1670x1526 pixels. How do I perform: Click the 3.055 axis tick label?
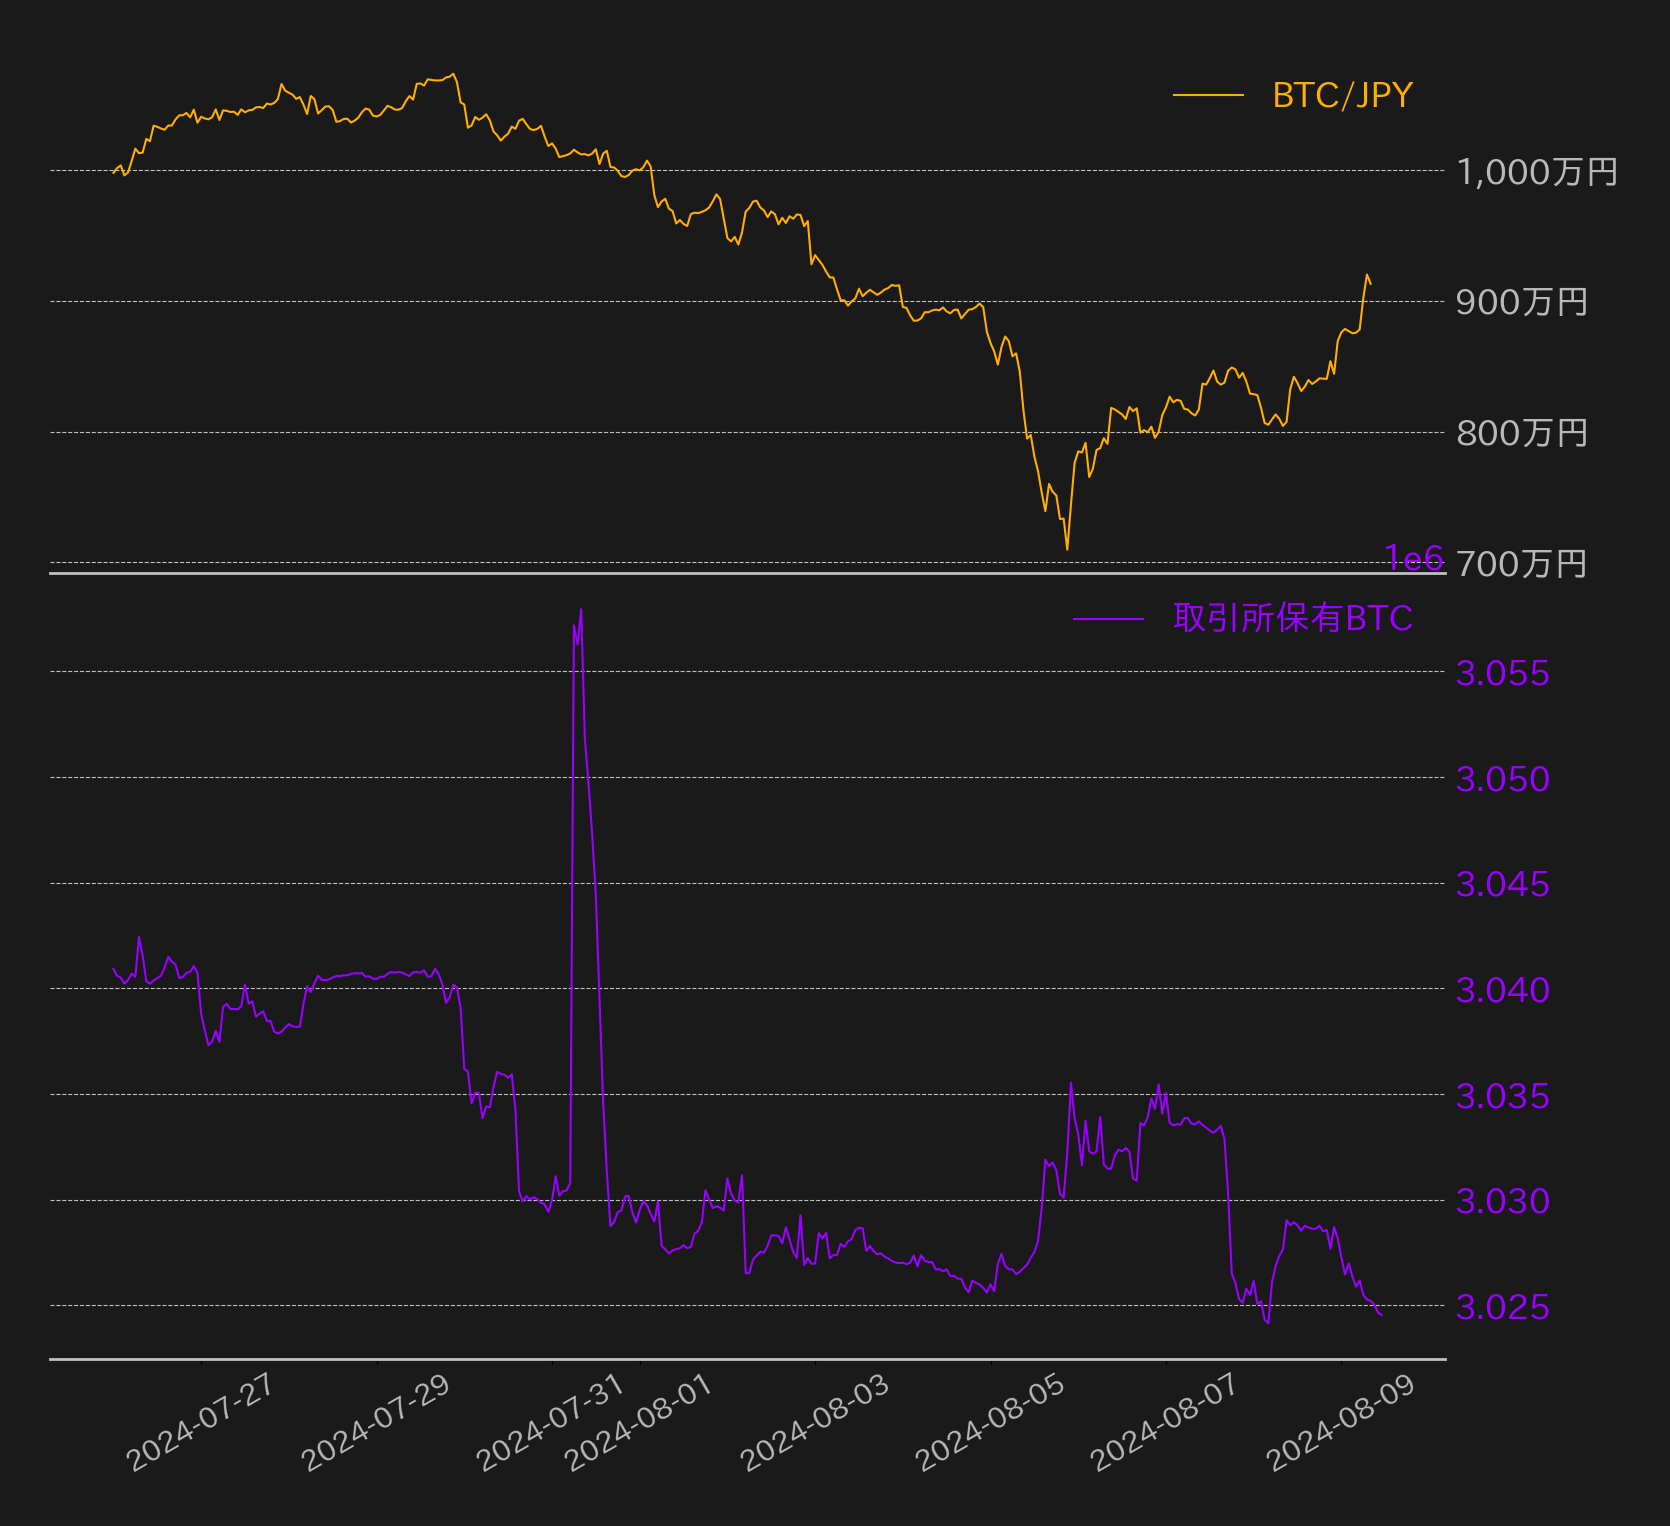tap(1502, 673)
